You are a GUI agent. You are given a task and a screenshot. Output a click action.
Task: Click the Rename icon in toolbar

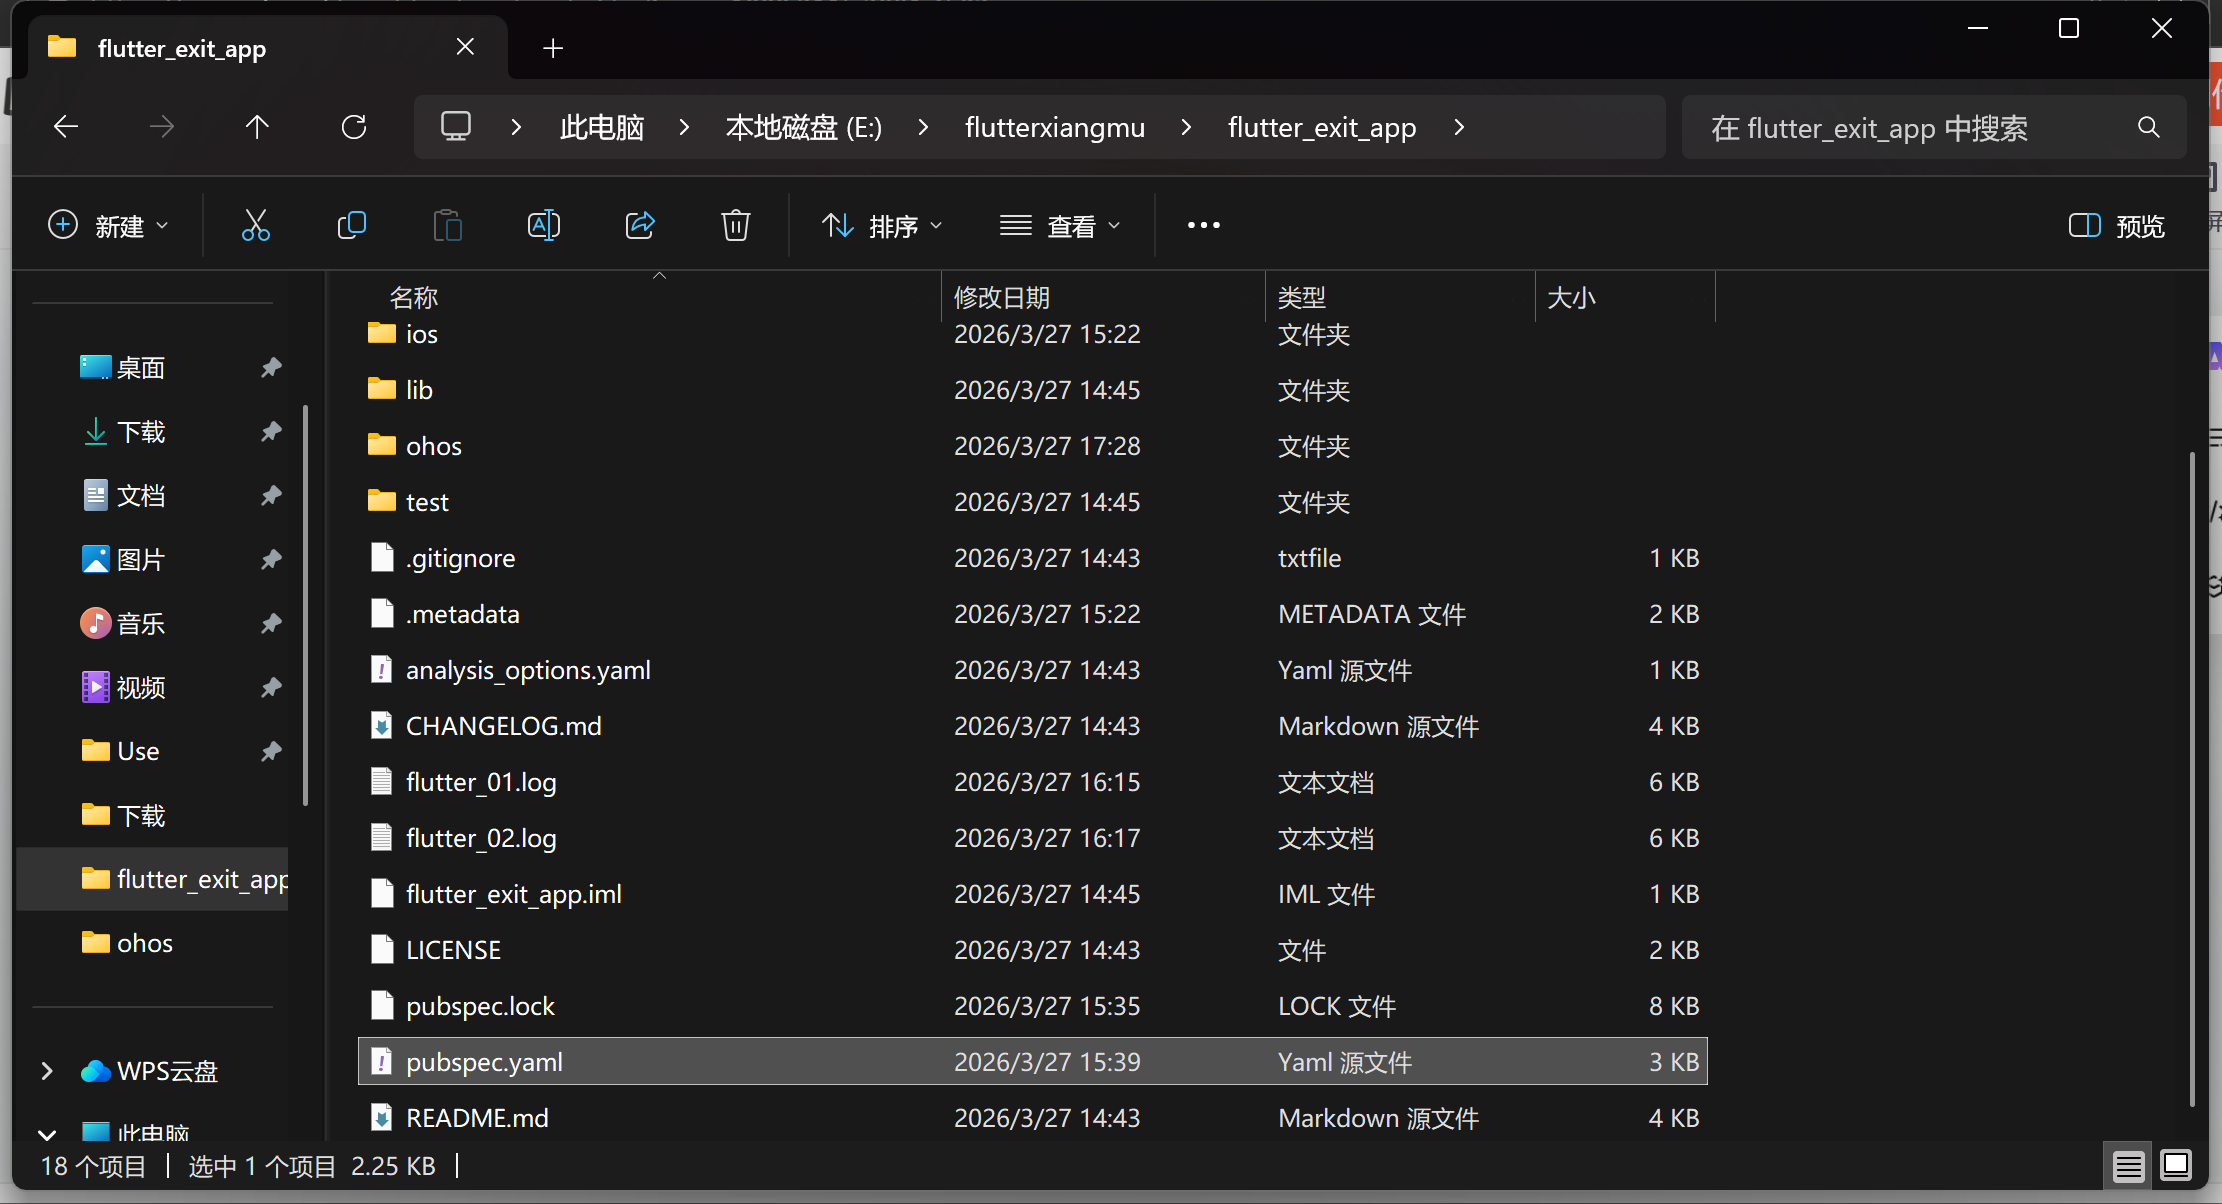click(x=543, y=226)
